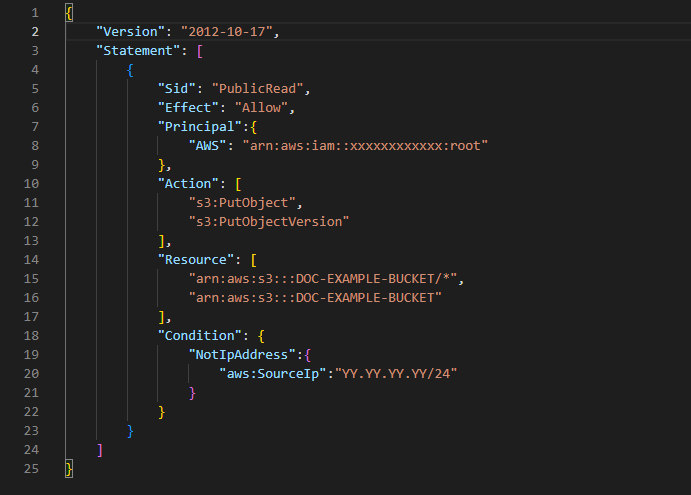
Task: Click the "s3:PutObjectVersion" string
Action: point(269,222)
